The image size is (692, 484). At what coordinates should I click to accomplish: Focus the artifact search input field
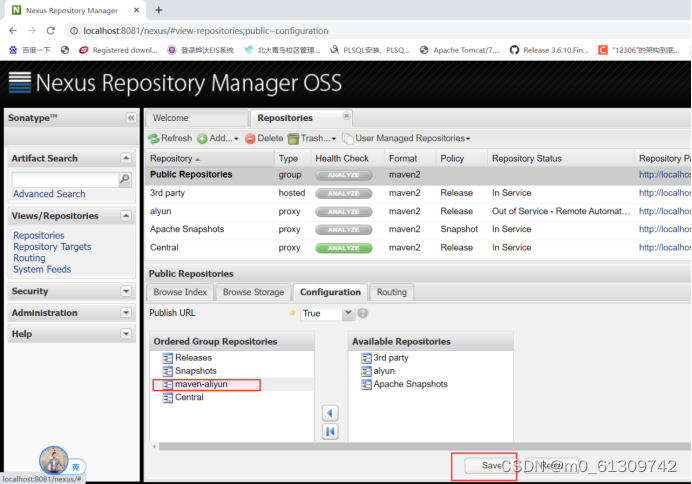66,180
